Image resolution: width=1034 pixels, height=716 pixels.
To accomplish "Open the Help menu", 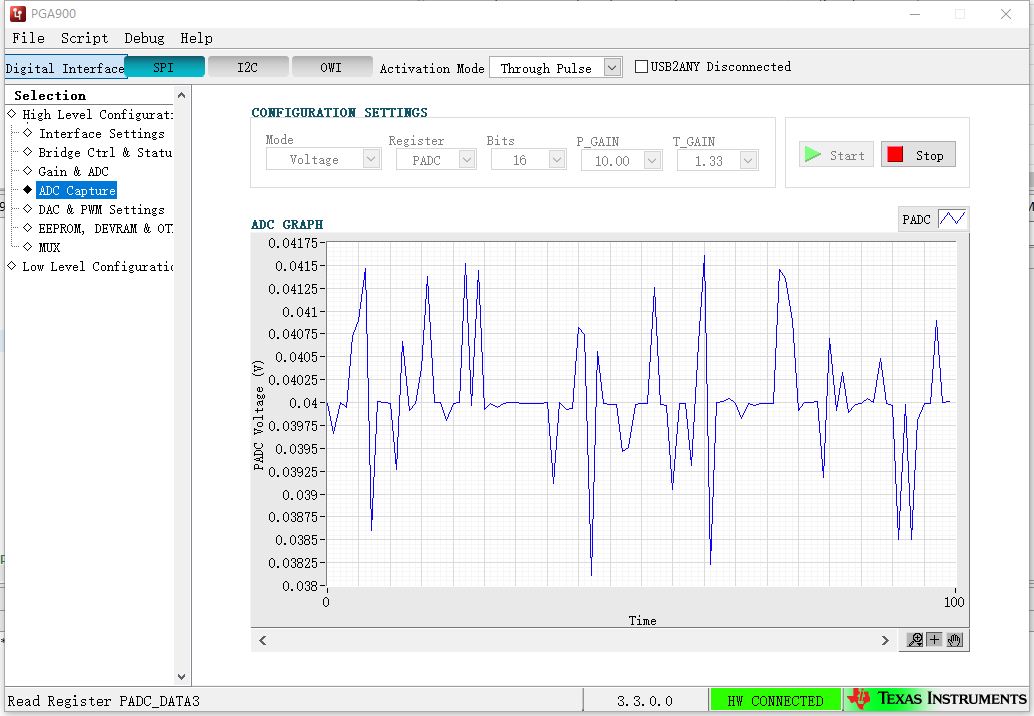I will click(197, 38).
